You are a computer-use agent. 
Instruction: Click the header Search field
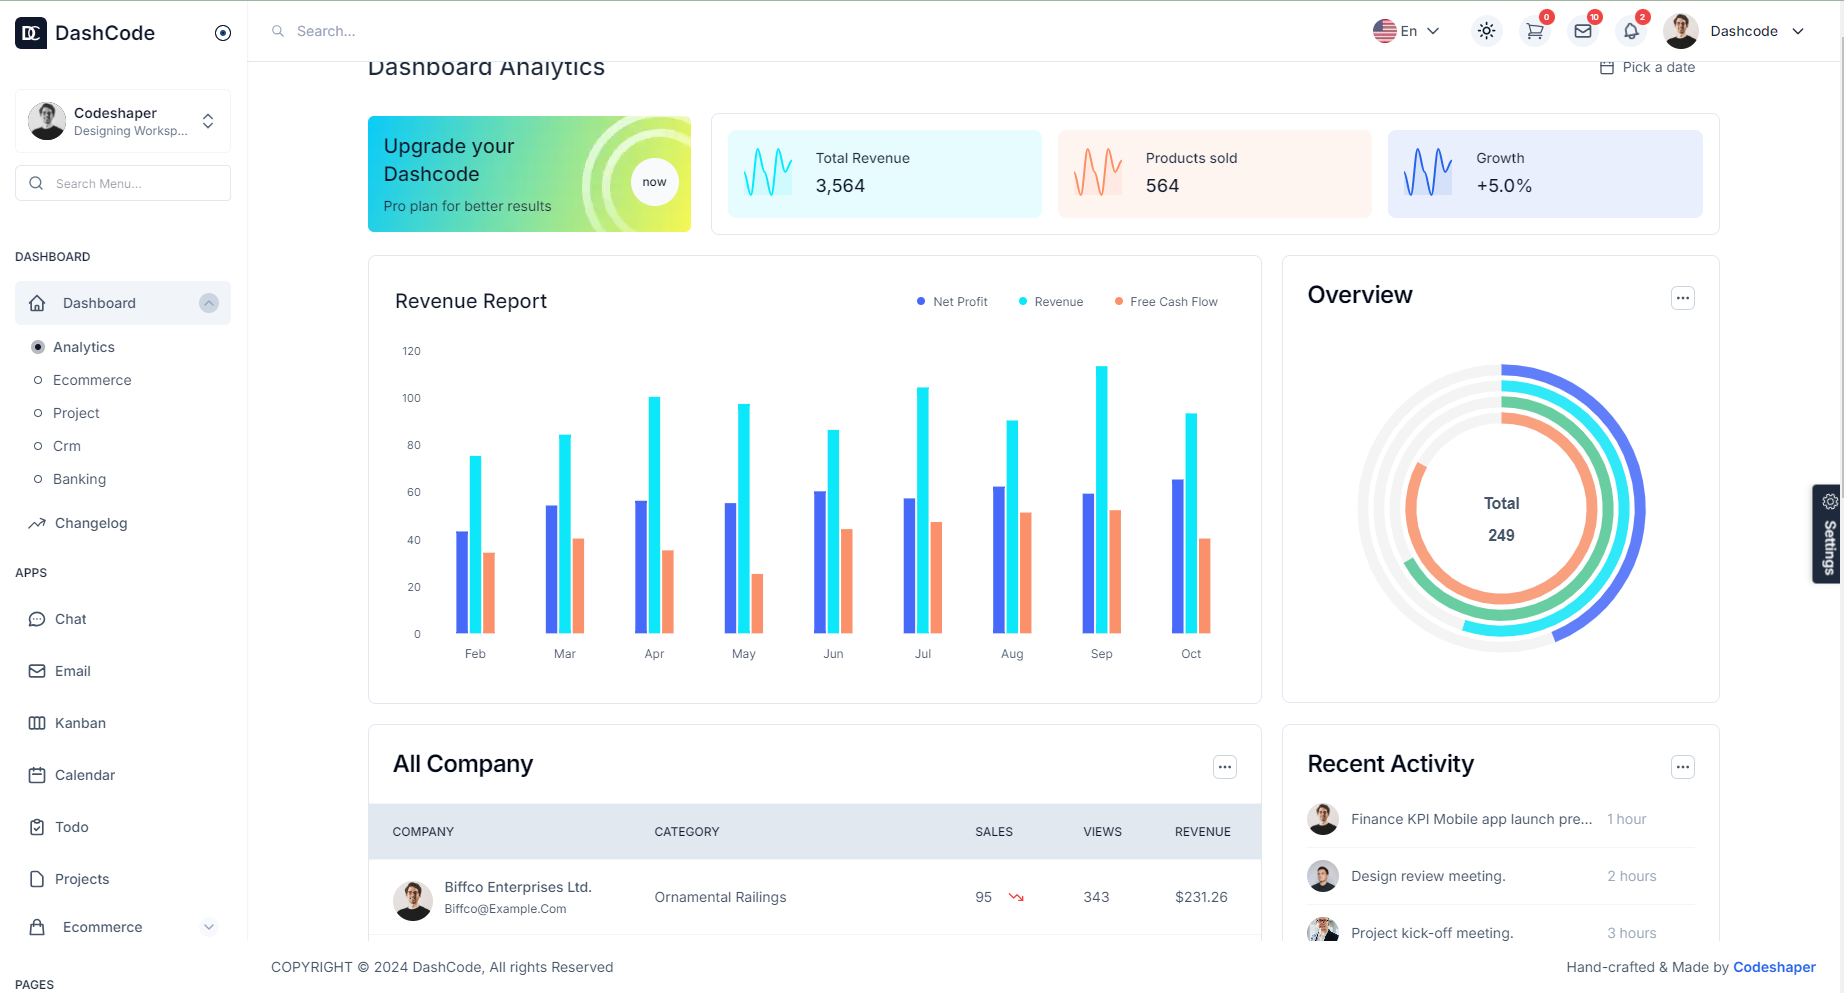326,31
